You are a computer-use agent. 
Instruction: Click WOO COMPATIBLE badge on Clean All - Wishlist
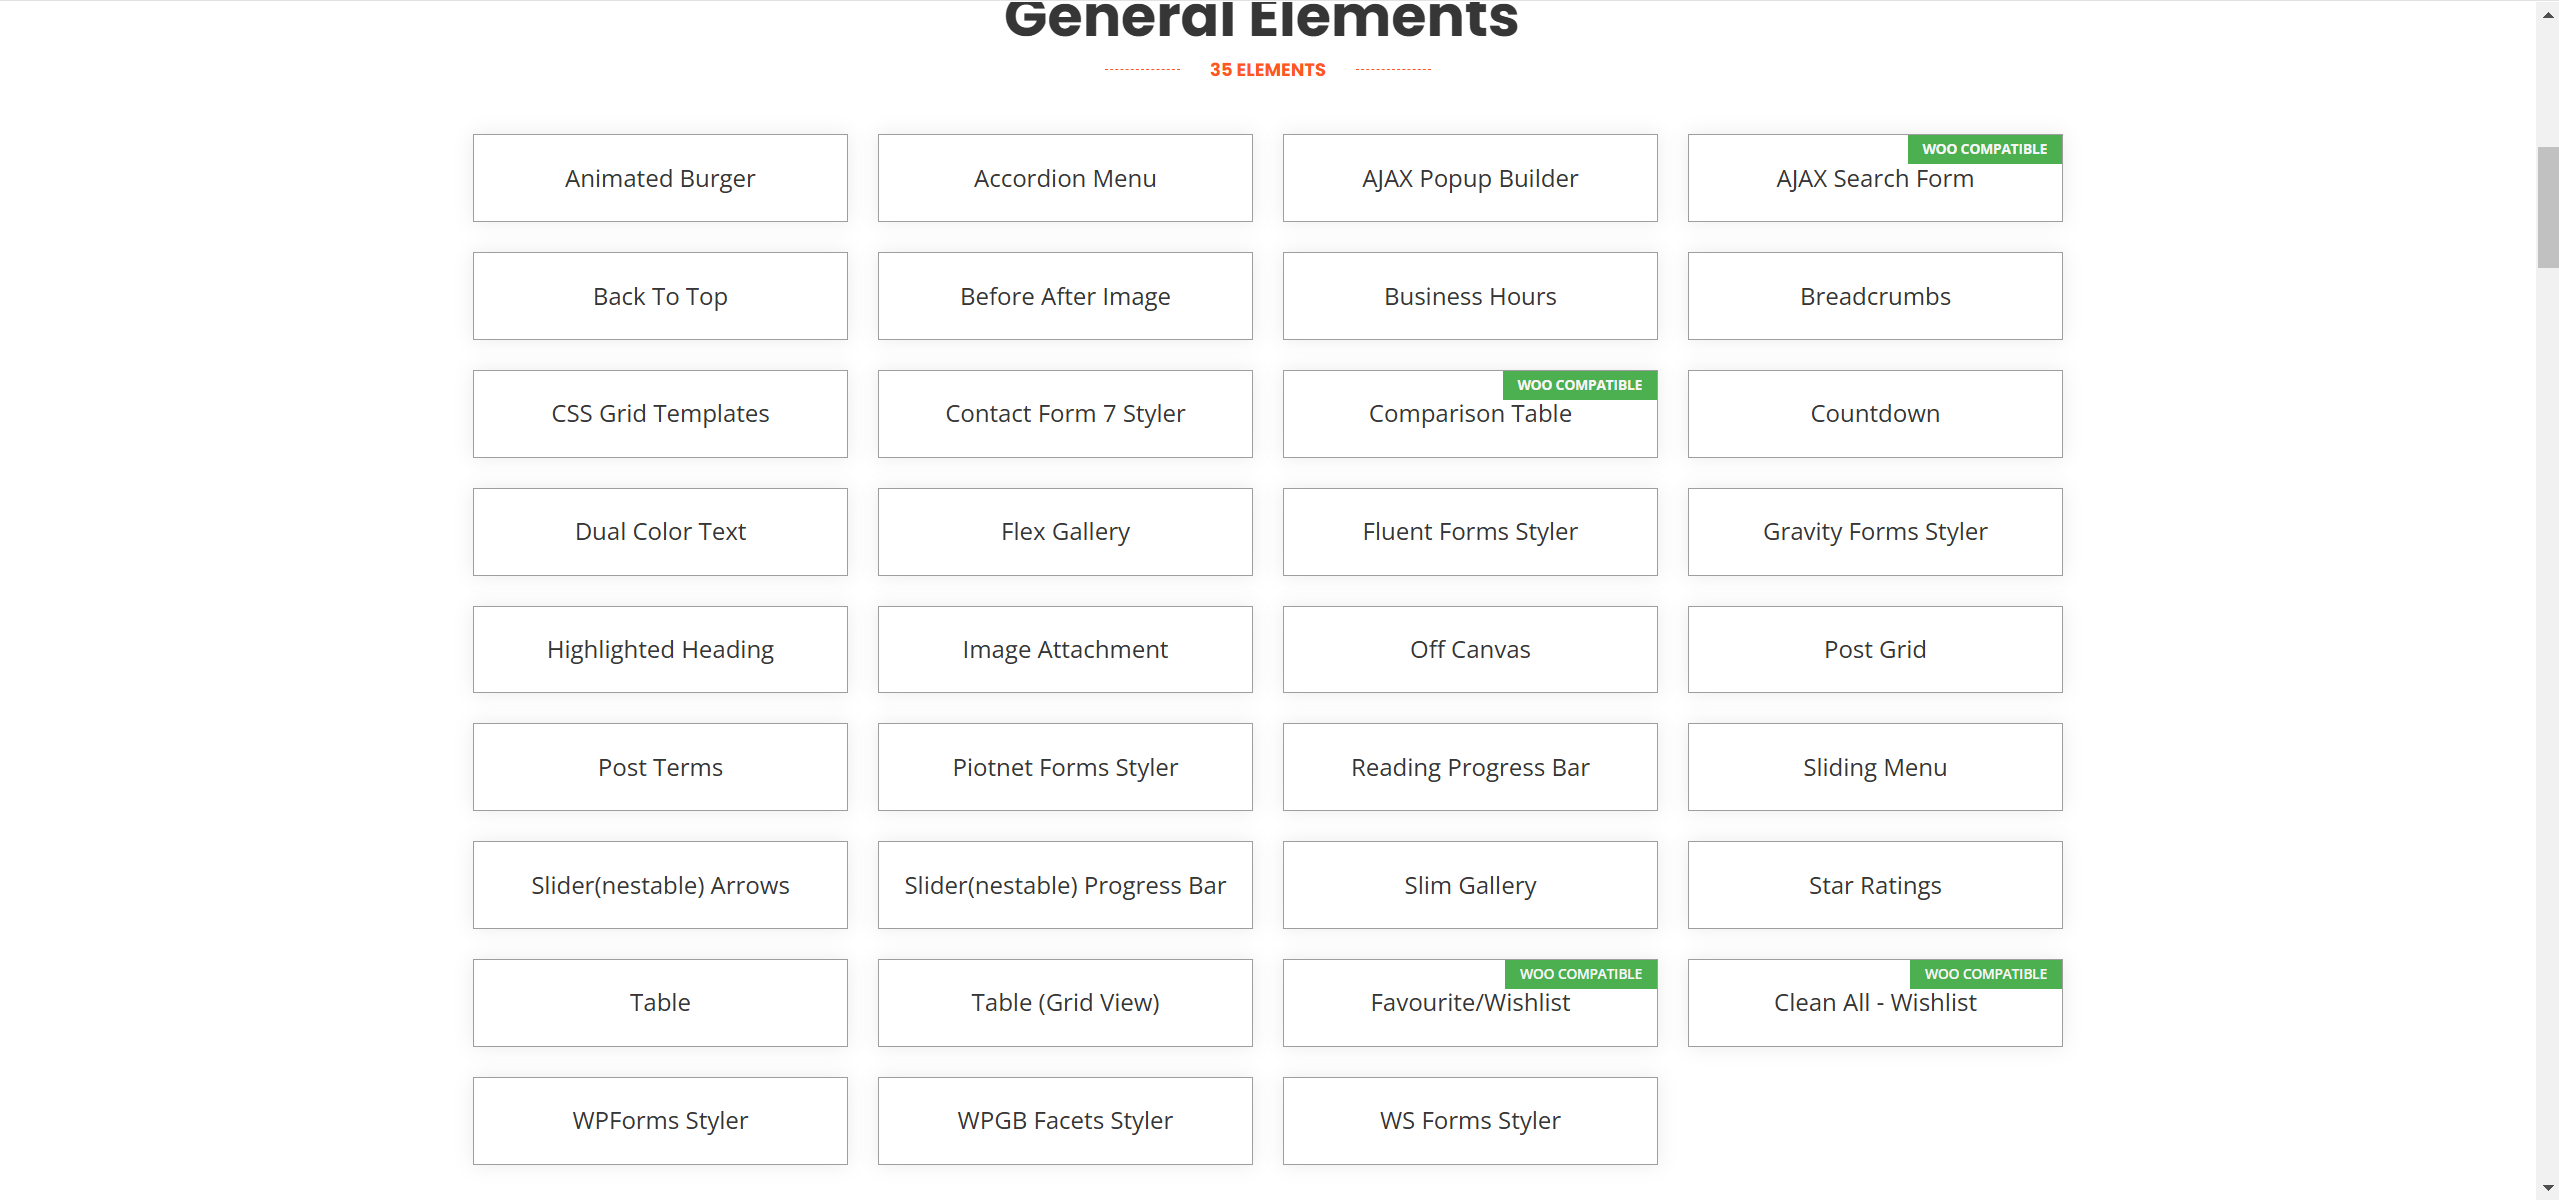pyautogui.click(x=1985, y=974)
